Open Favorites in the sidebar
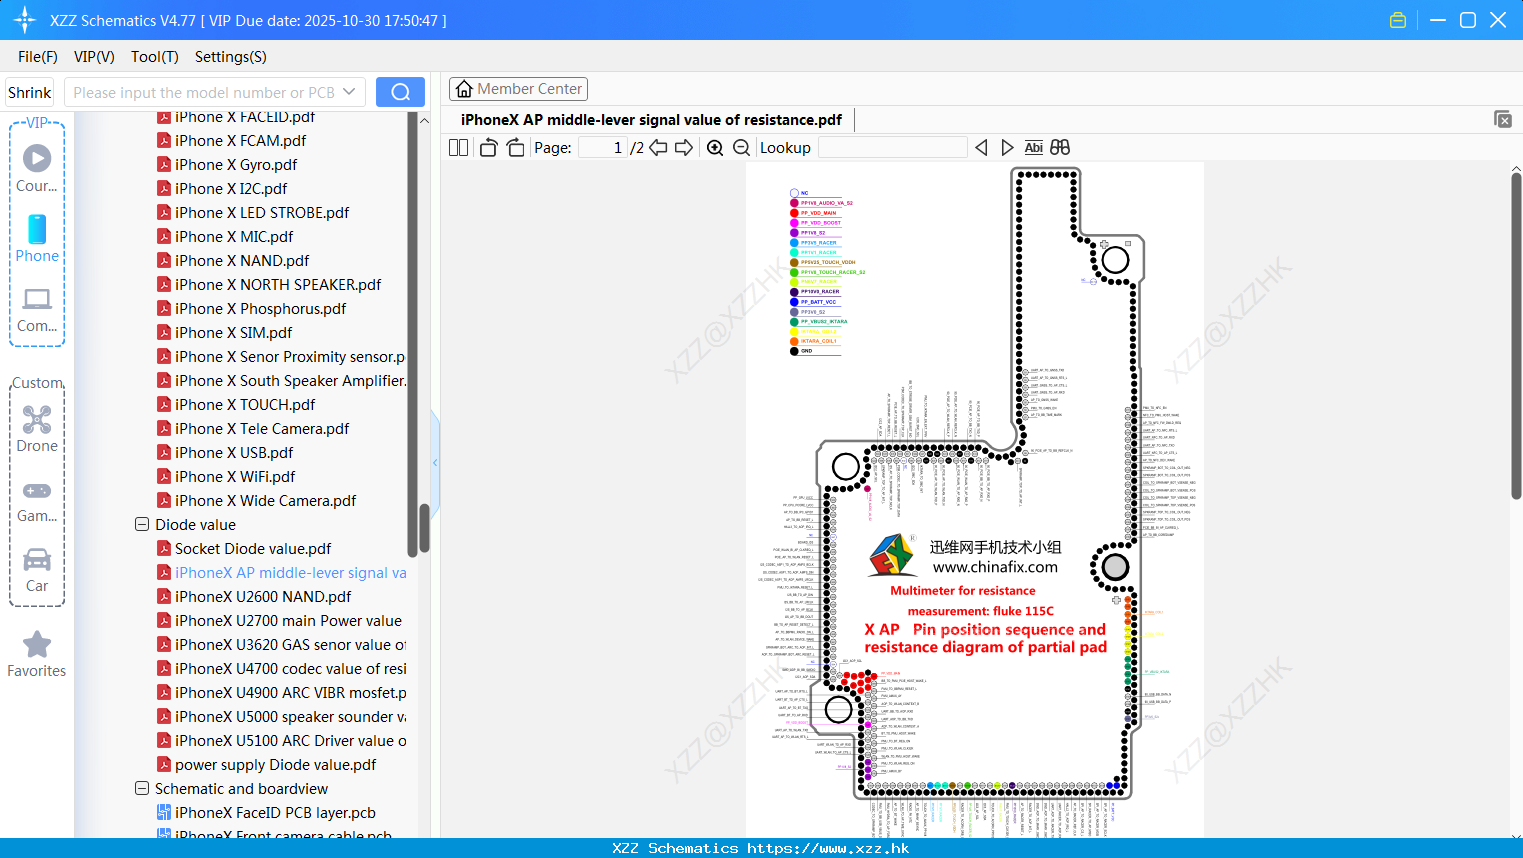The width and height of the screenshot is (1523, 858). [37, 655]
